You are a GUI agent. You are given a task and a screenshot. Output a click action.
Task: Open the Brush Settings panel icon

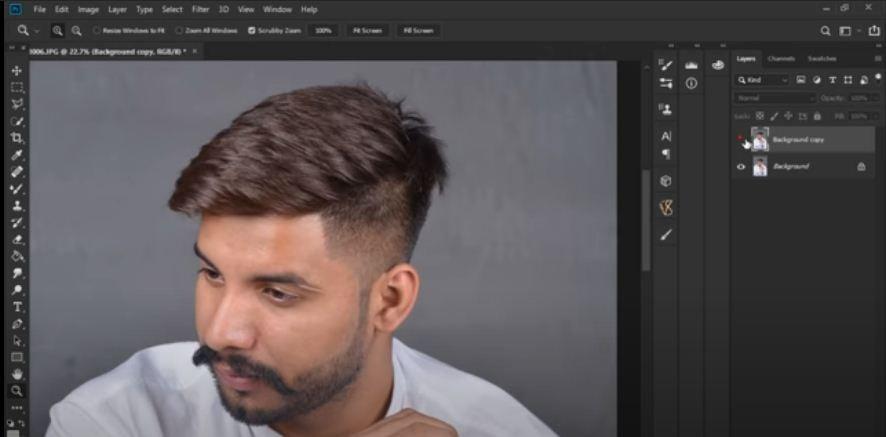[x=666, y=66]
